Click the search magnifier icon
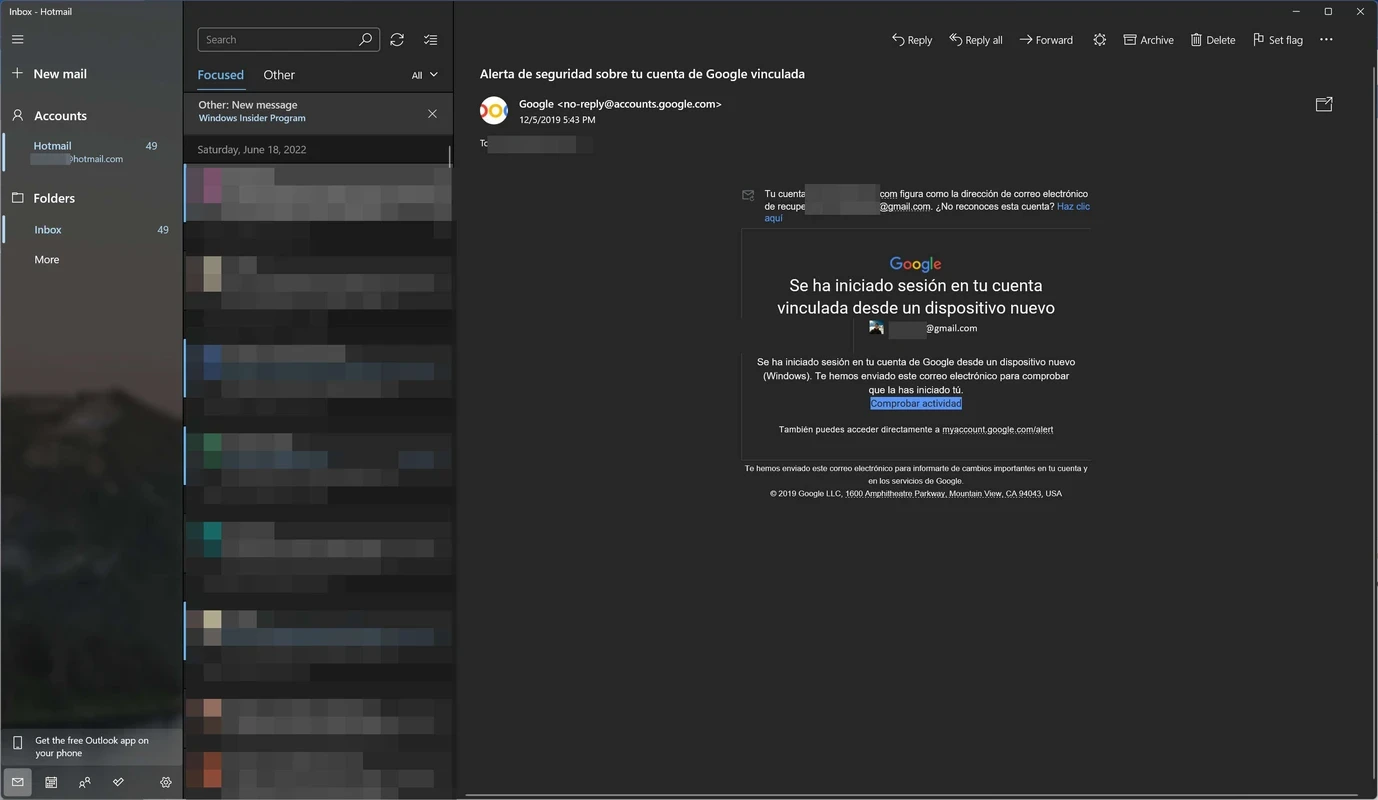This screenshot has width=1378, height=800. point(366,40)
